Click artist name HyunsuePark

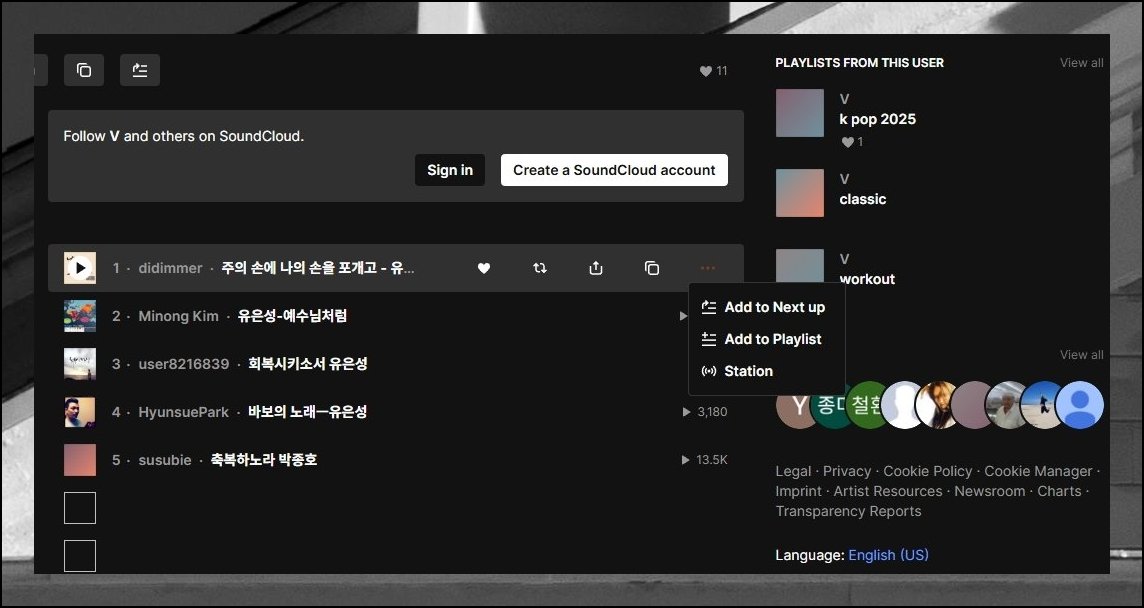point(184,412)
